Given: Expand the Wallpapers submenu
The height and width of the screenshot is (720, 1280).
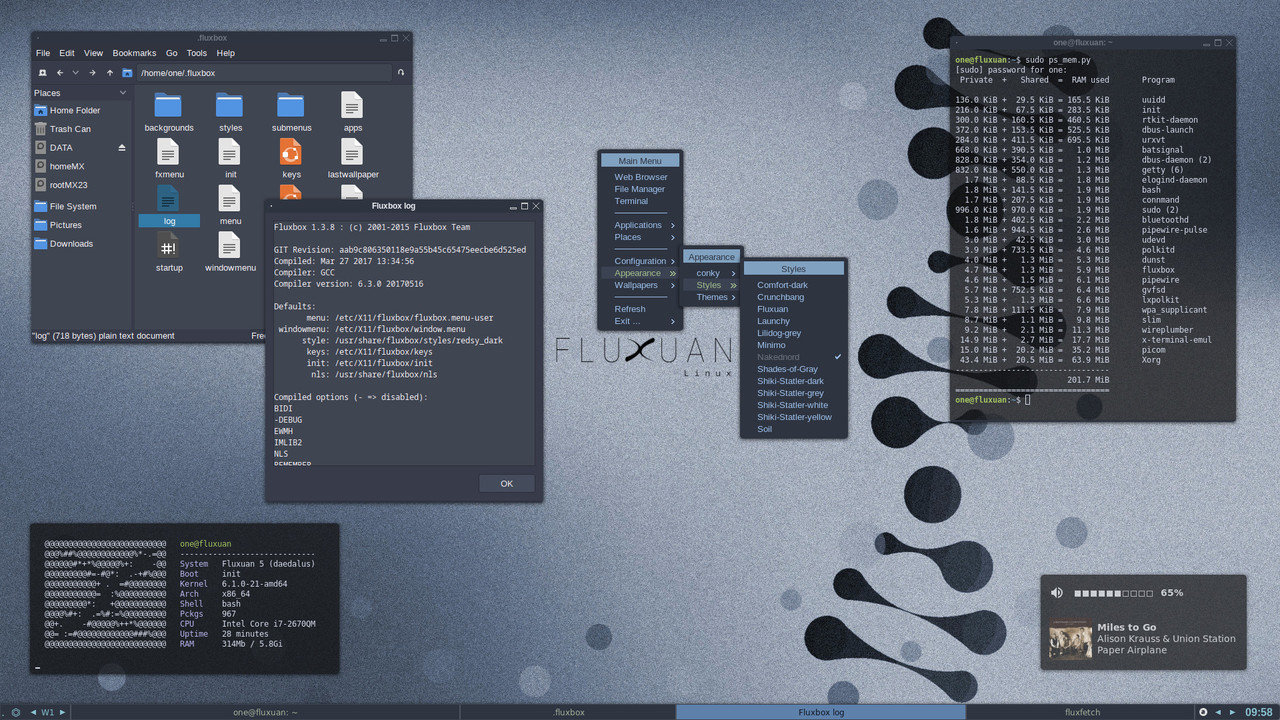Looking at the screenshot, I should (638, 285).
